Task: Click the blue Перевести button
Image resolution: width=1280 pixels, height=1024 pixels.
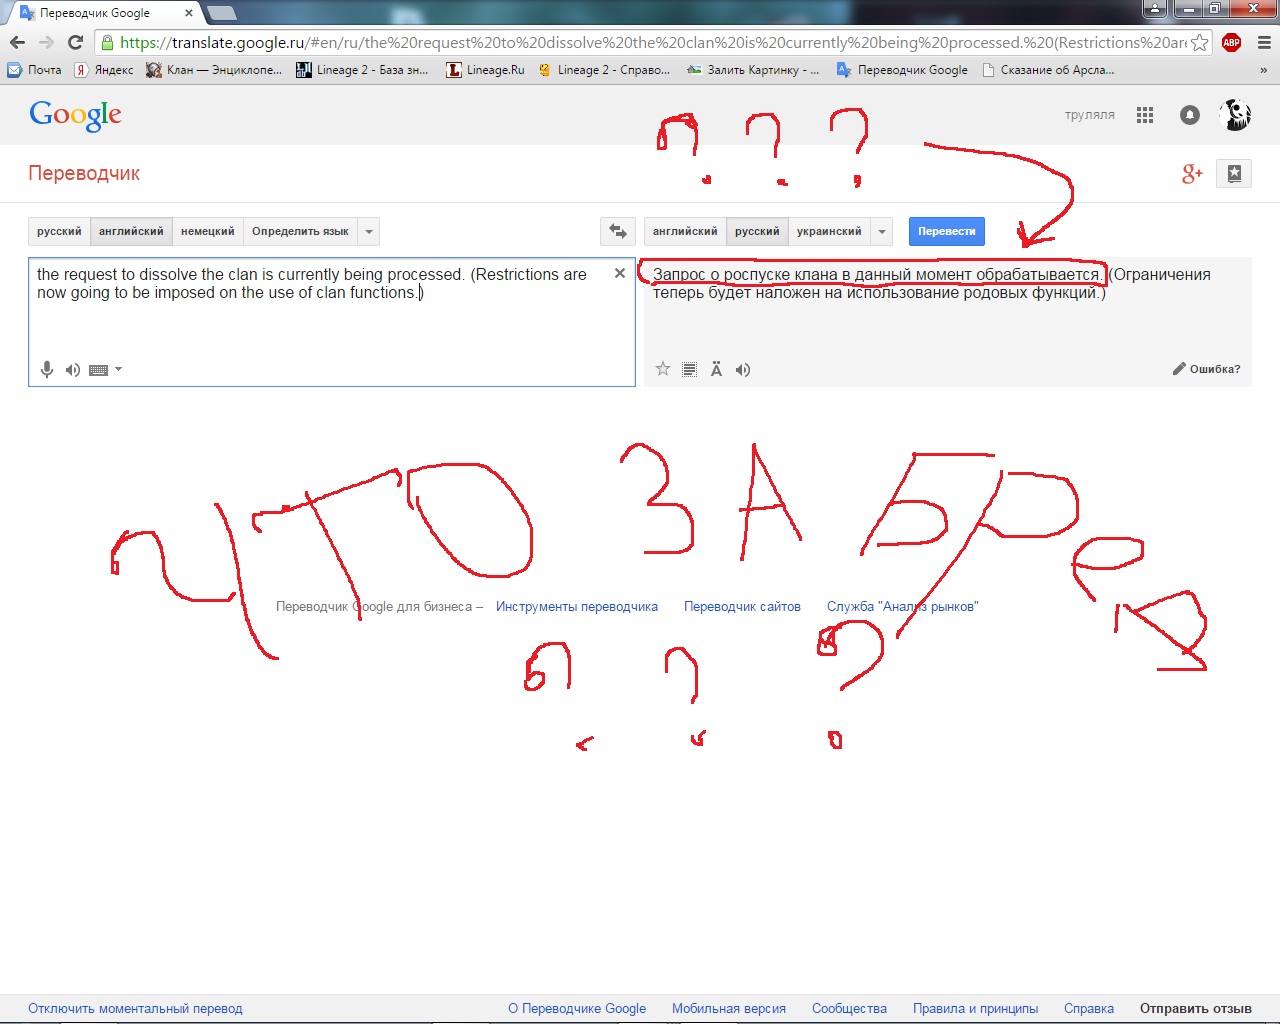Action: coord(947,231)
